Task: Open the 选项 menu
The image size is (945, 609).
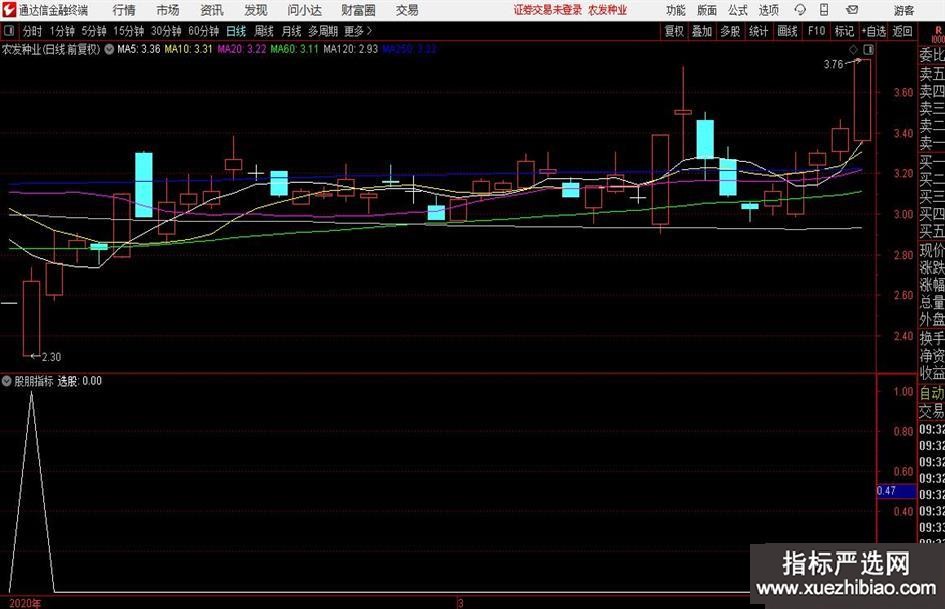Action: pos(768,10)
